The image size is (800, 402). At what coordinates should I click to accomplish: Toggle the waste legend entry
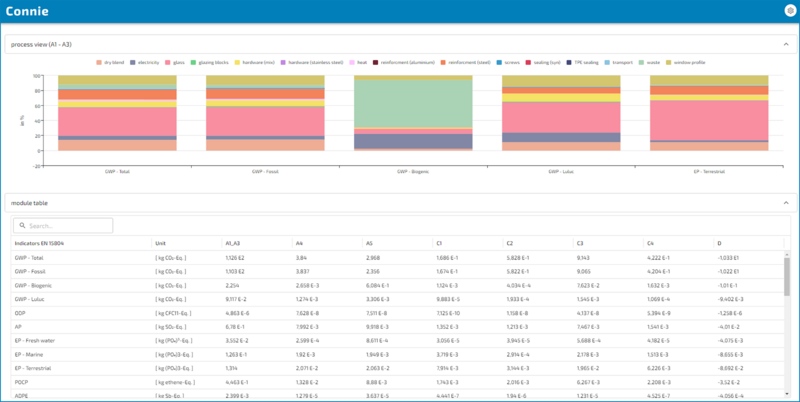tap(646, 62)
